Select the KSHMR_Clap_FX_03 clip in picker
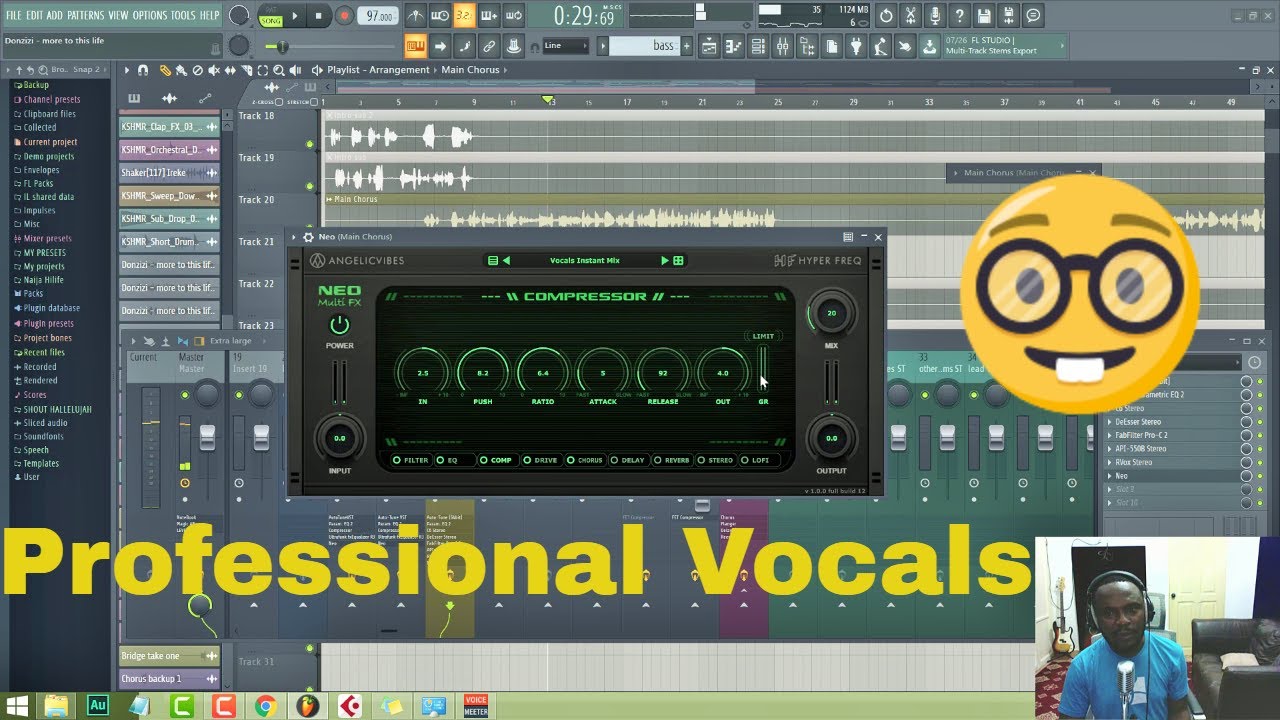Viewport: 1280px width, 720px height. [x=169, y=127]
